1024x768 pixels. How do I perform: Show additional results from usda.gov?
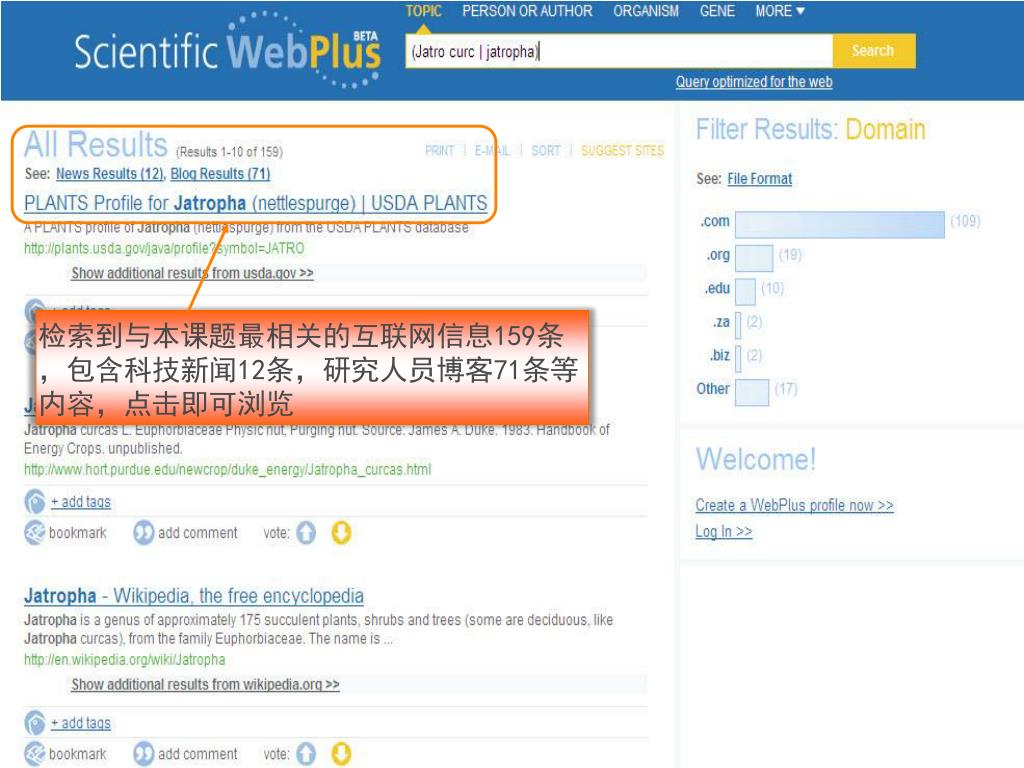click(193, 273)
